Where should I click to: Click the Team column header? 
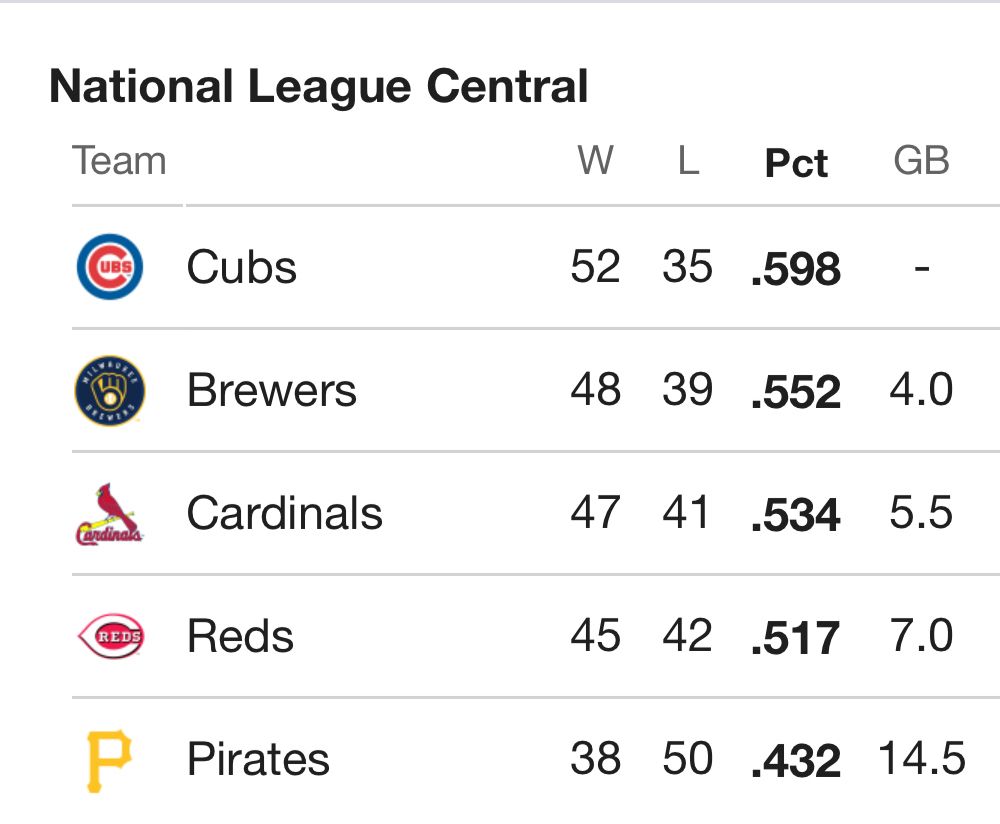point(119,160)
